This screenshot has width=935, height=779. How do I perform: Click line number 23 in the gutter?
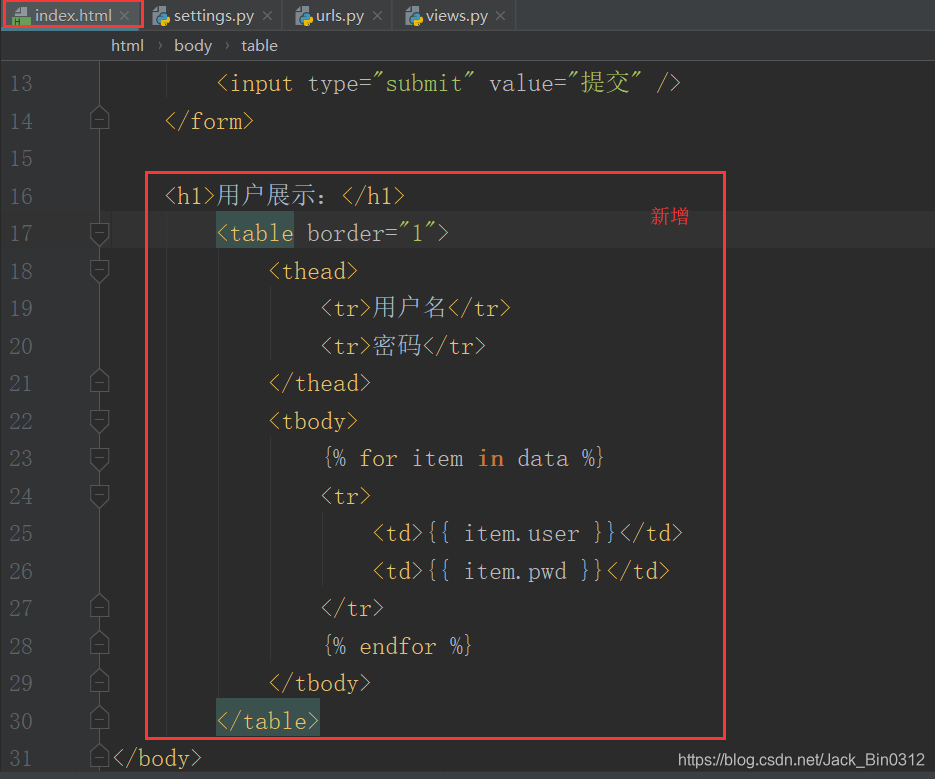click(21, 458)
